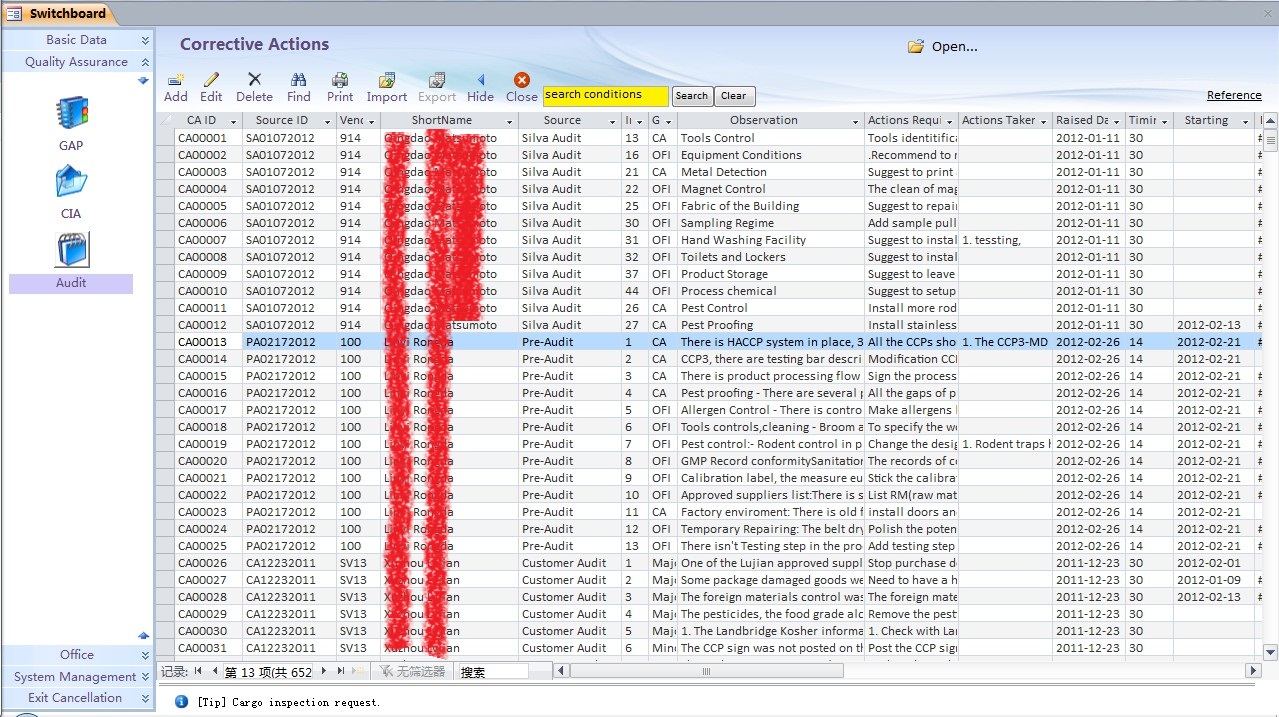Click the "Magnet Control" observation cell
The height and width of the screenshot is (717, 1279).
[771, 189]
